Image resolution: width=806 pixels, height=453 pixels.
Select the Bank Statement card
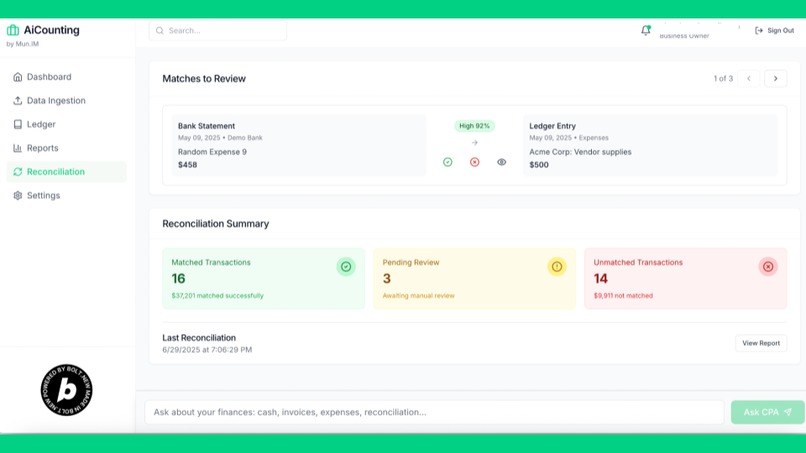(299, 146)
